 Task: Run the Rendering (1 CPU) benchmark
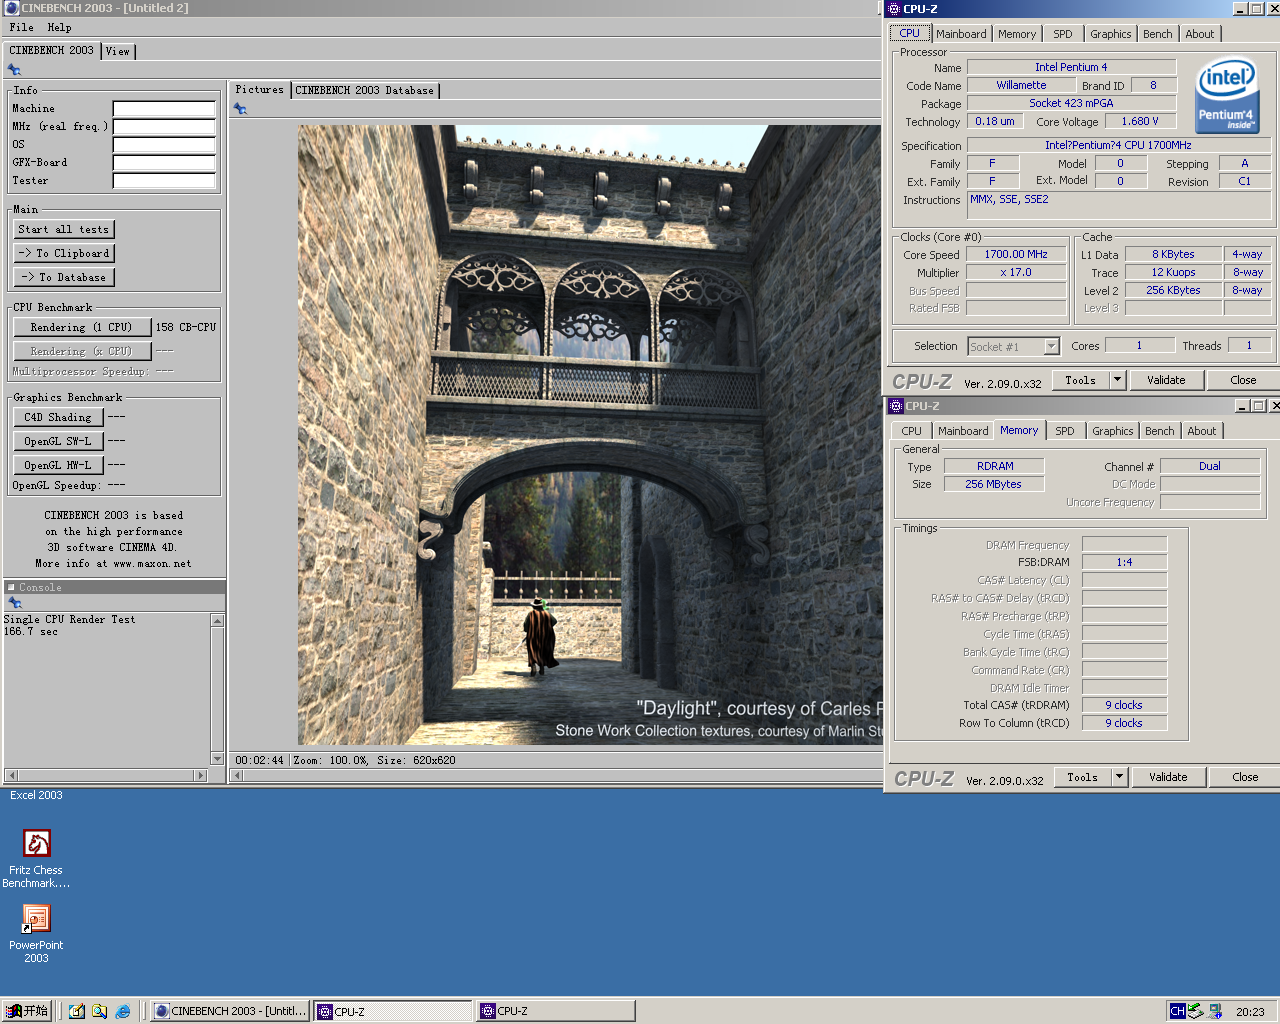82,327
